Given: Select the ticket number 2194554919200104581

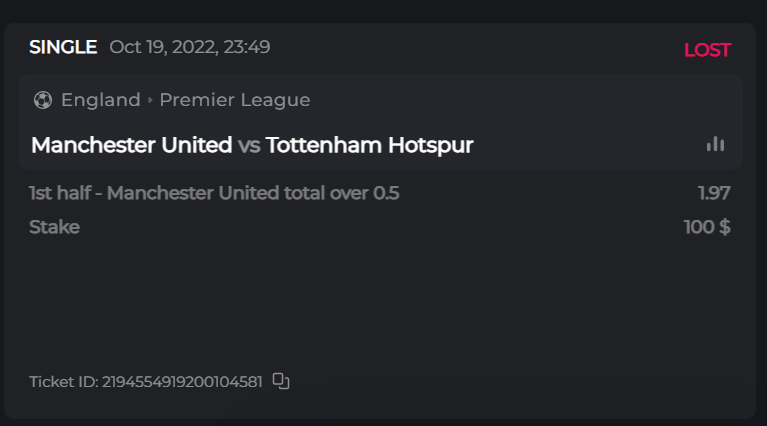Looking at the screenshot, I should 182,381.
